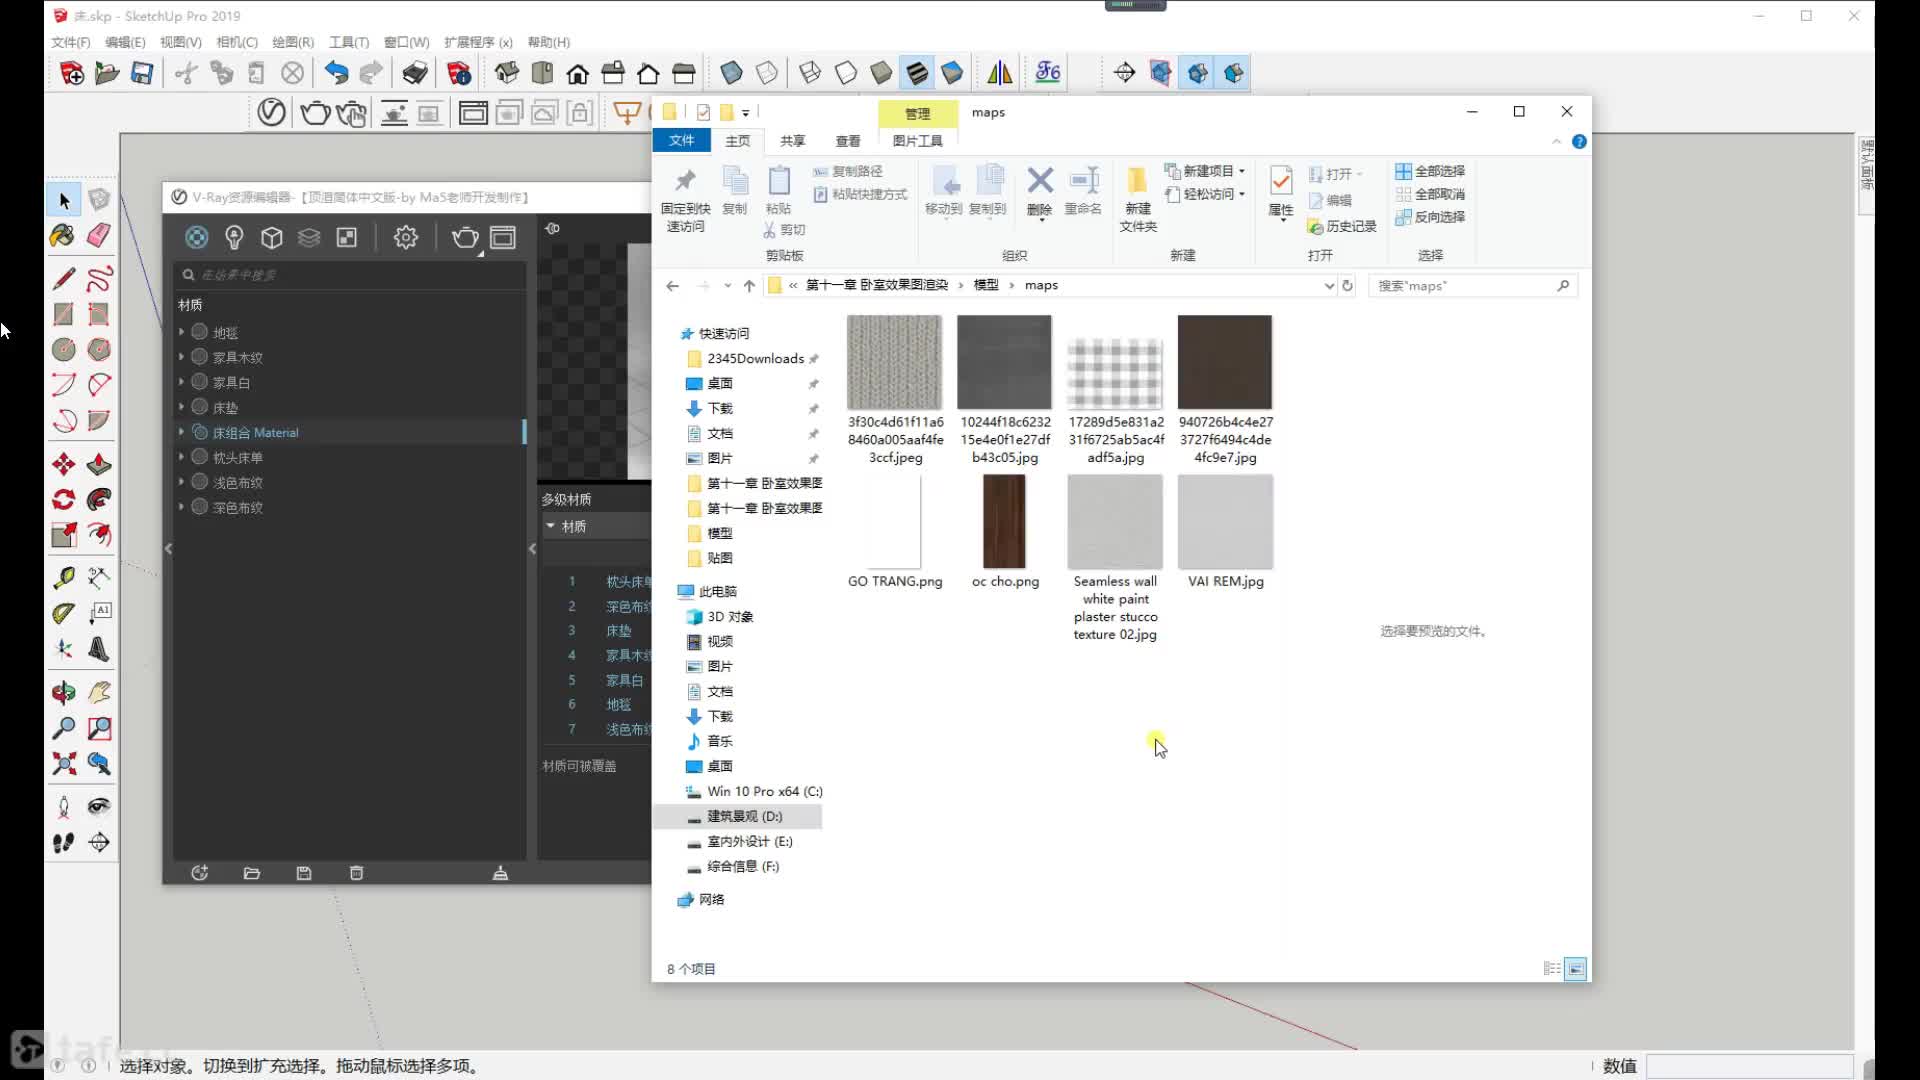
Task: Open V-Ray Lights bulb icon
Action: click(234, 237)
